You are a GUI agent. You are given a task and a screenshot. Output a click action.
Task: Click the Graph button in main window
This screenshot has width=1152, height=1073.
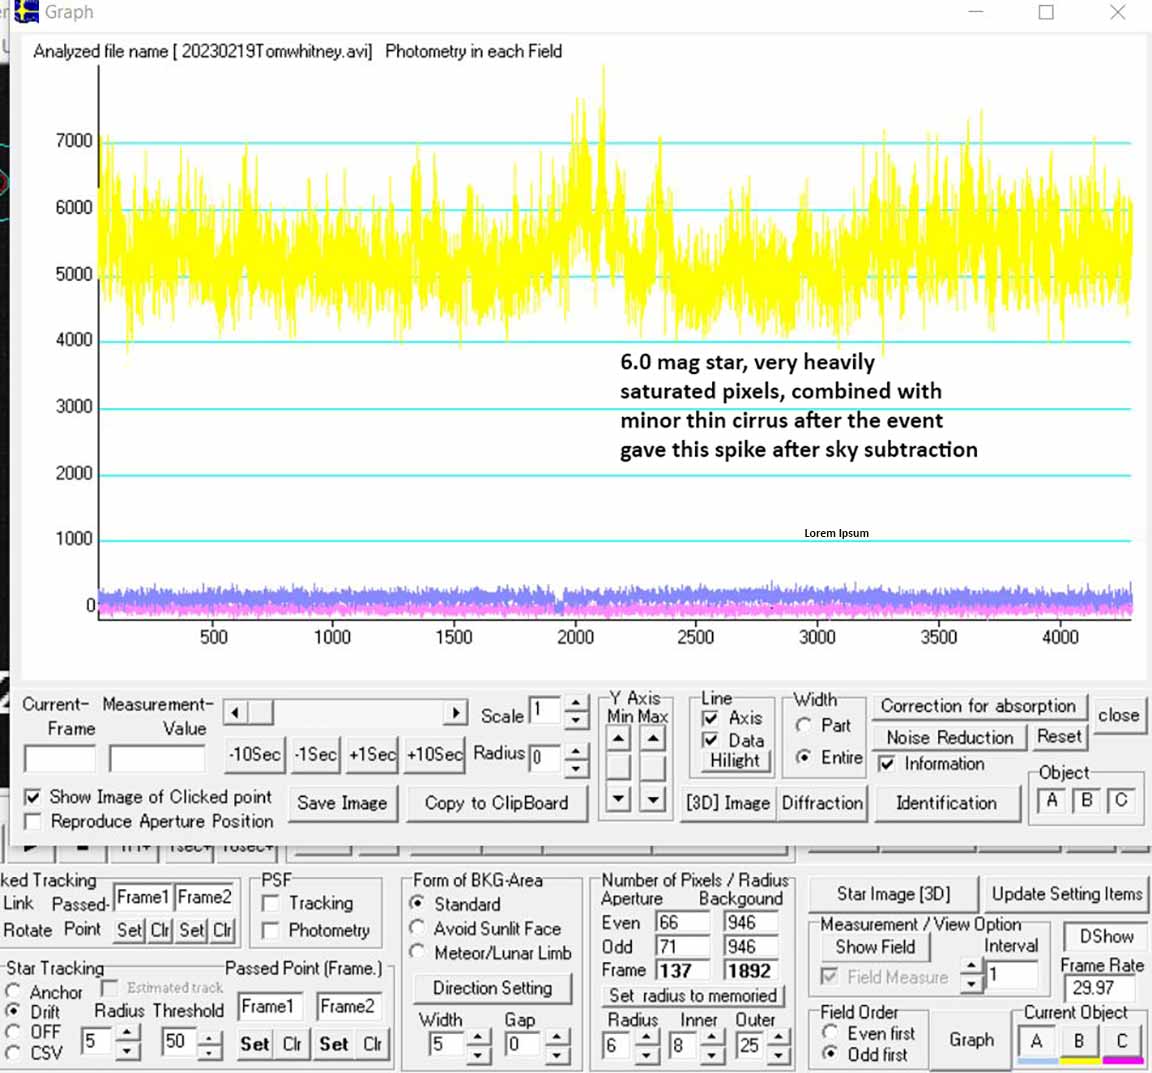[x=971, y=1040]
